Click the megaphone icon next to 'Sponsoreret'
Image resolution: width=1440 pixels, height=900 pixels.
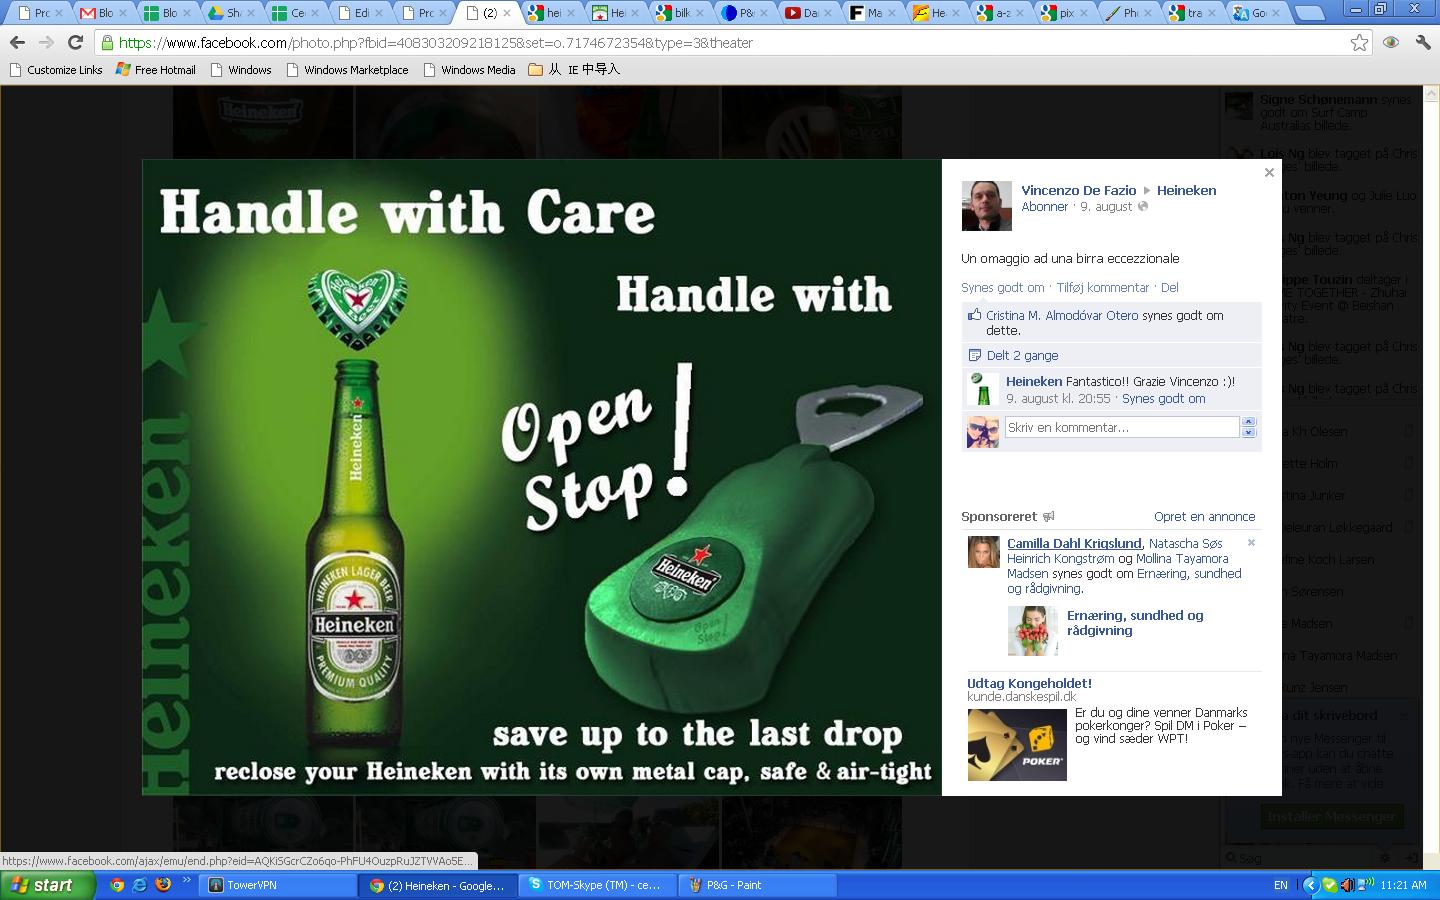1047,516
